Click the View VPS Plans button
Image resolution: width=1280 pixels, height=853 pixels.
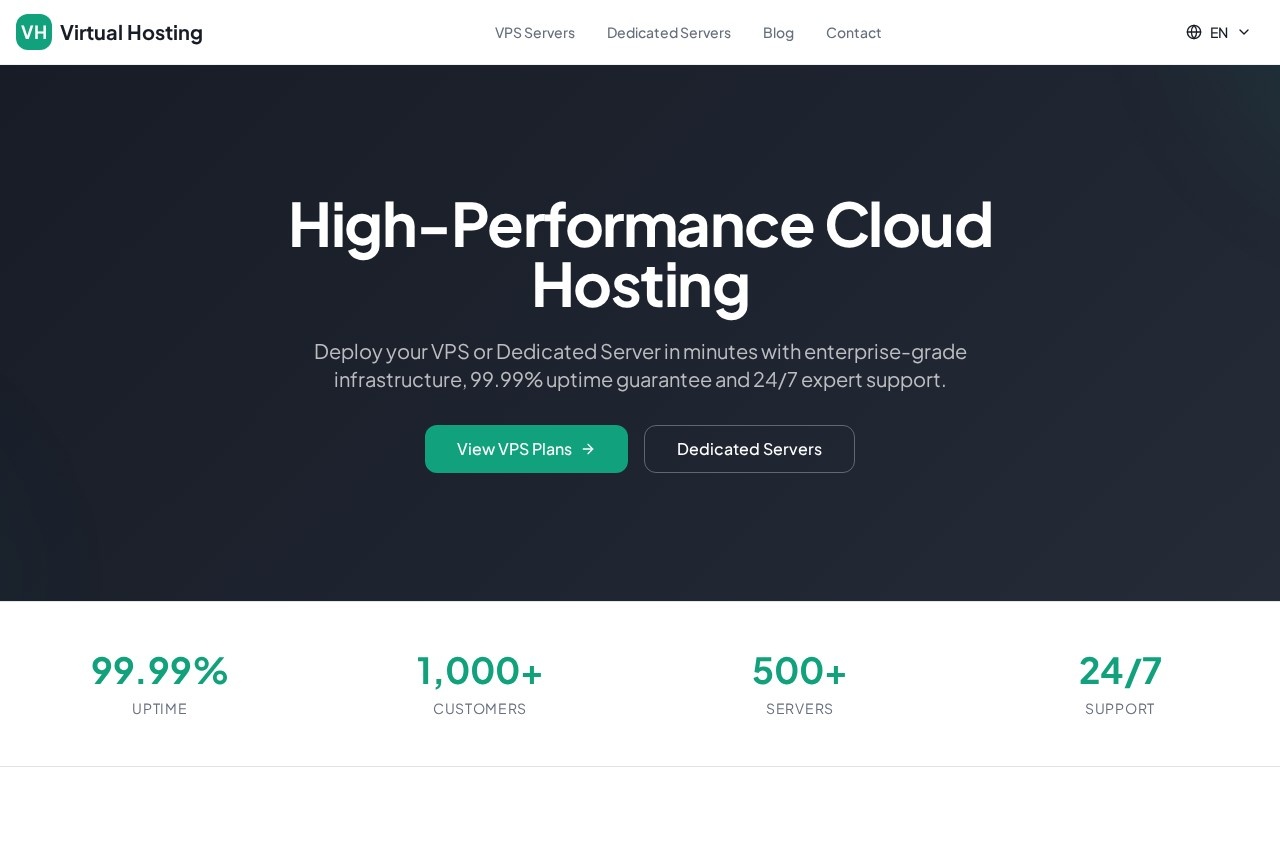[526, 449]
